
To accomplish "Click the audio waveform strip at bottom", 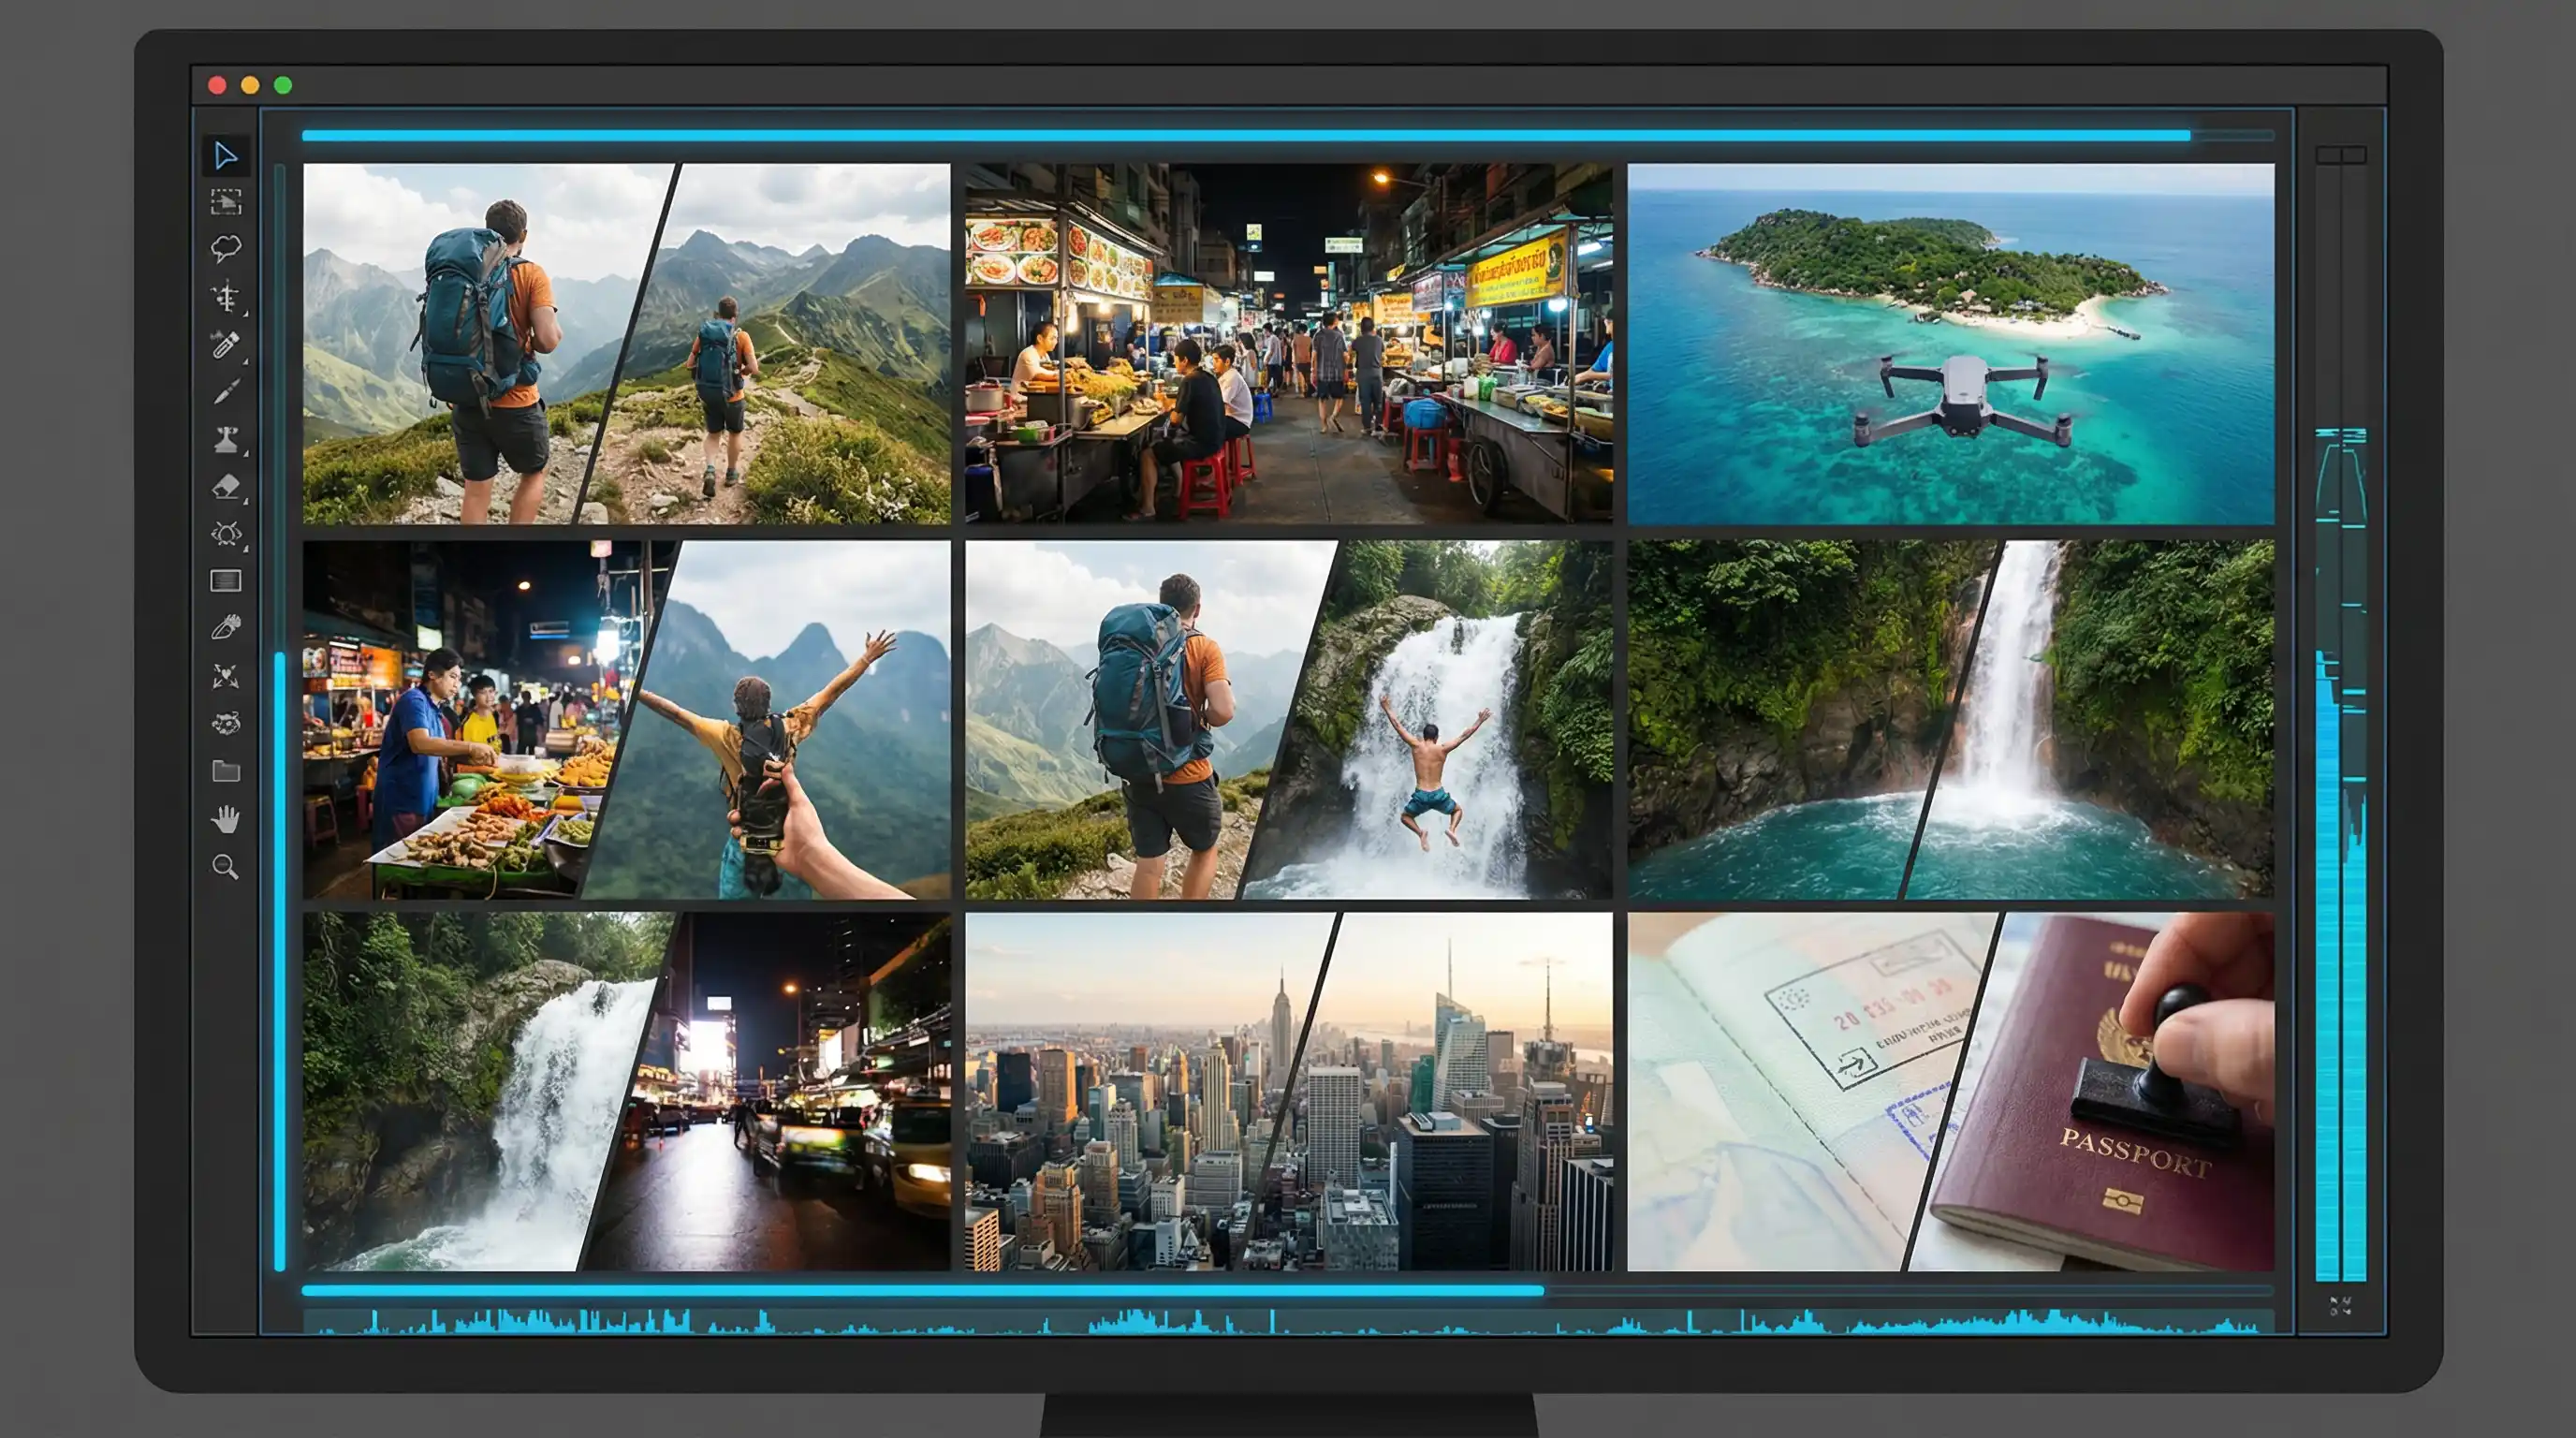I will click(x=1288, y=1322).
